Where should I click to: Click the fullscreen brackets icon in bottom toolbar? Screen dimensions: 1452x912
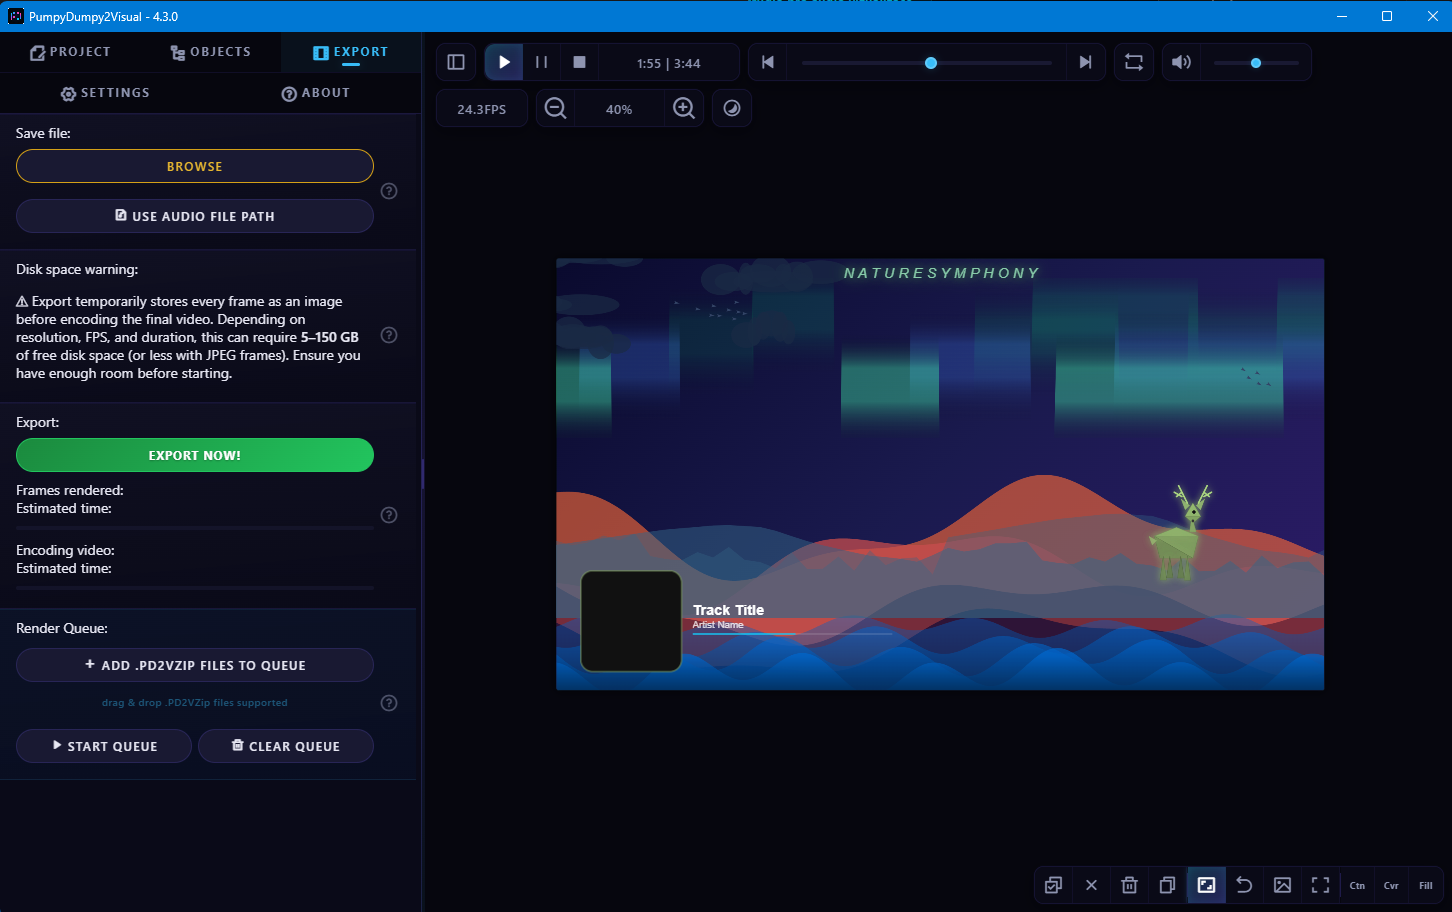1319,885
